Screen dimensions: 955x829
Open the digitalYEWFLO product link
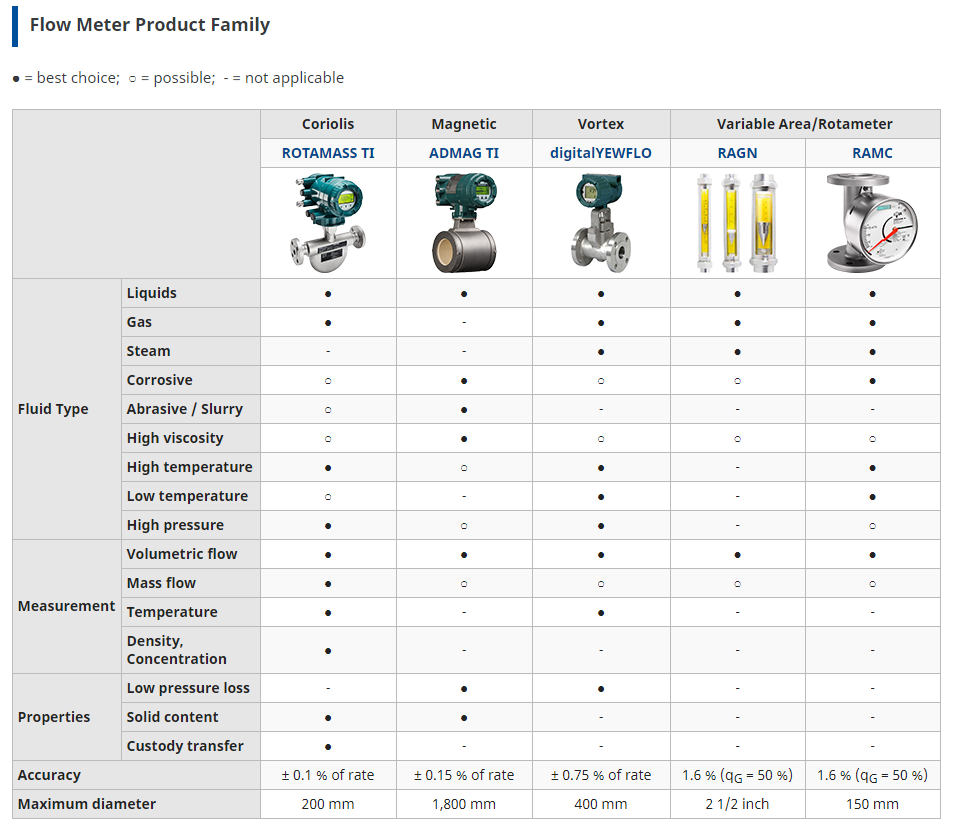601,153
